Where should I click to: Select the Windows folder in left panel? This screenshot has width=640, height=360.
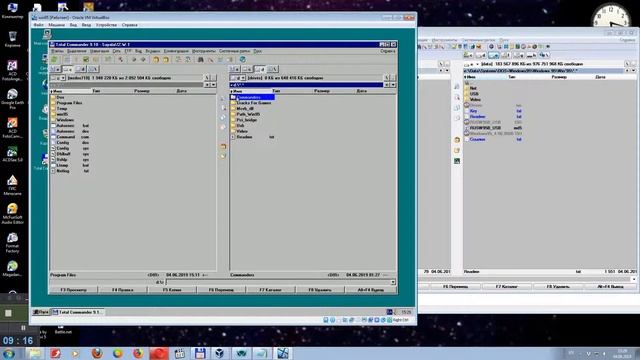coord(62,120)
